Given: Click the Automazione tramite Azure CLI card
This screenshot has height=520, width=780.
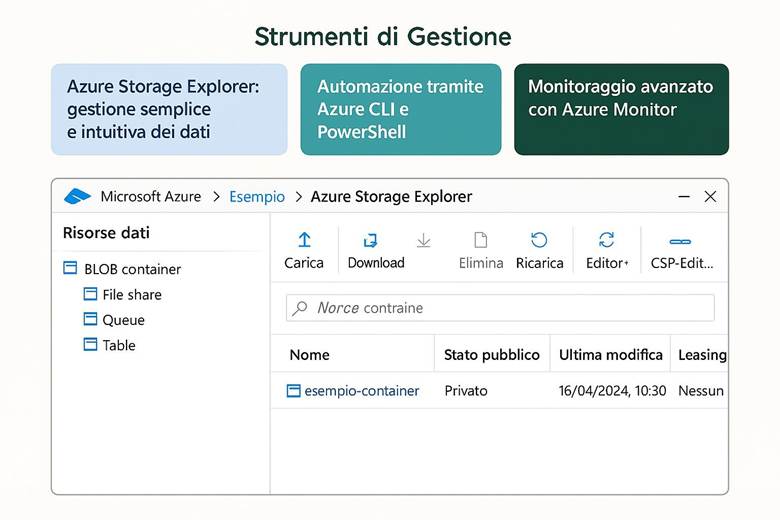Looking at the screenshot, I should pos(401,109).
